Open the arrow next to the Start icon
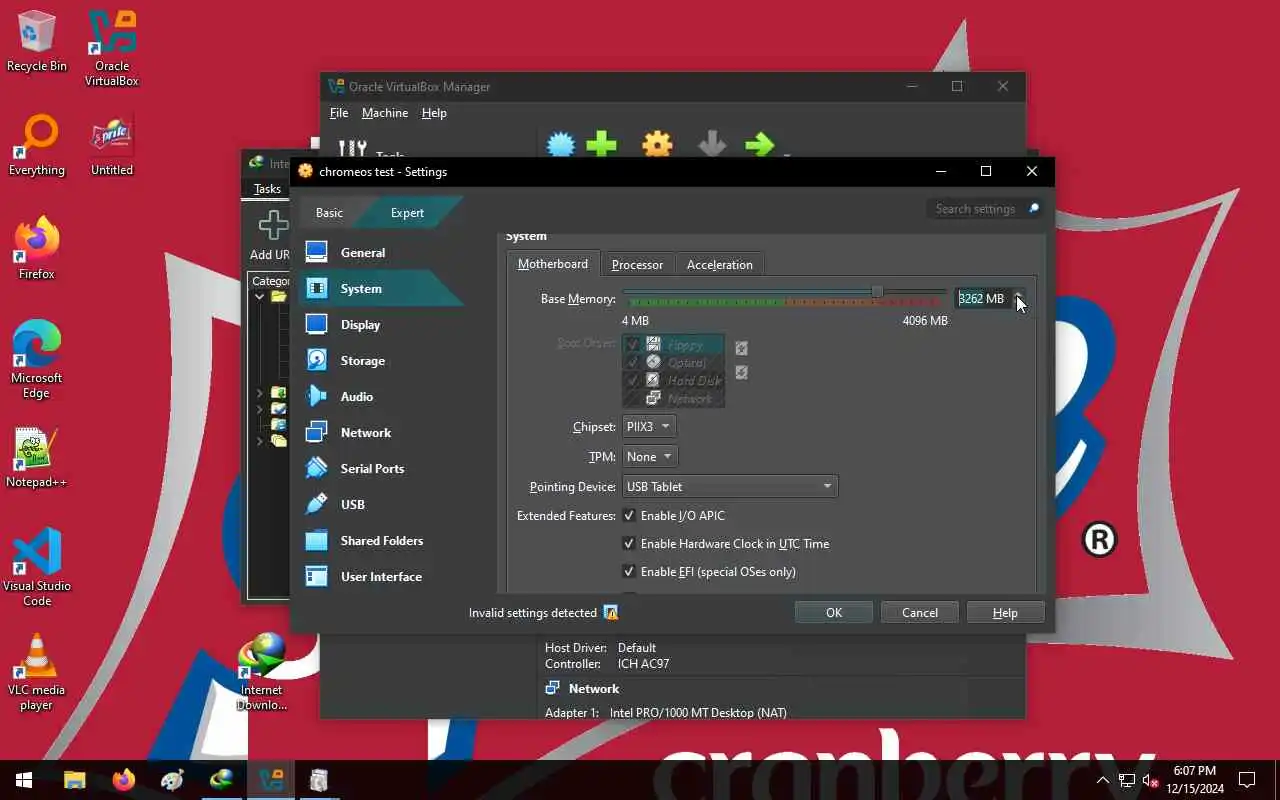1280x800 pixels. pos(786,154)
